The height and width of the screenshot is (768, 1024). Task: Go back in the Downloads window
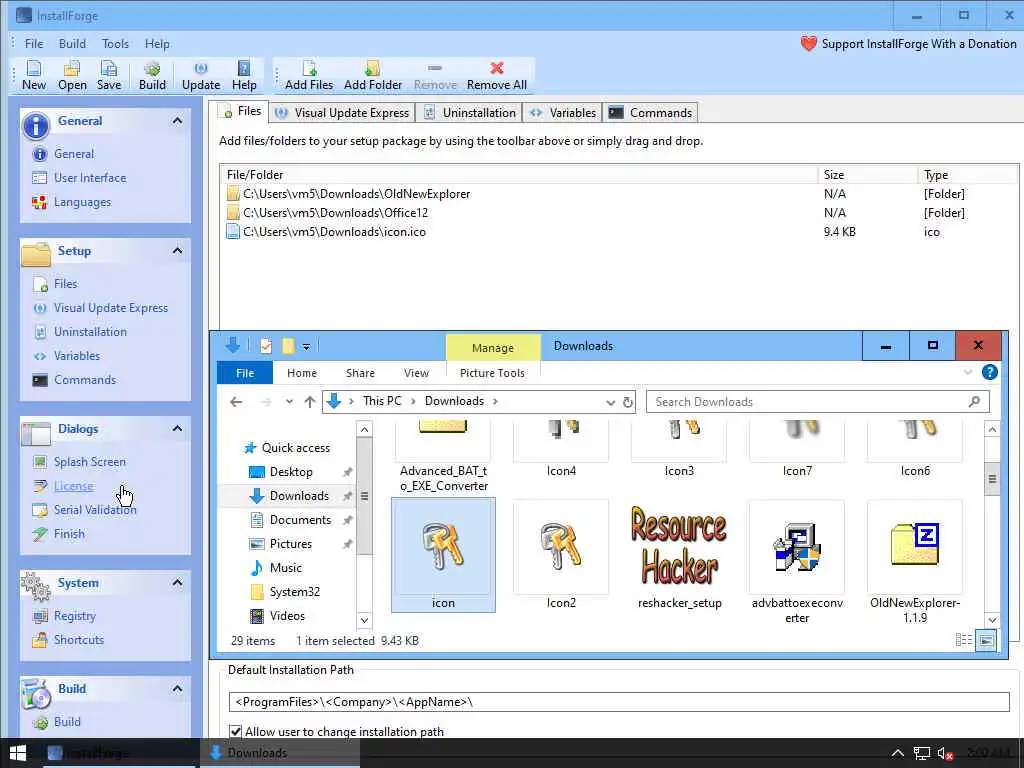click(x=236, y=402)
